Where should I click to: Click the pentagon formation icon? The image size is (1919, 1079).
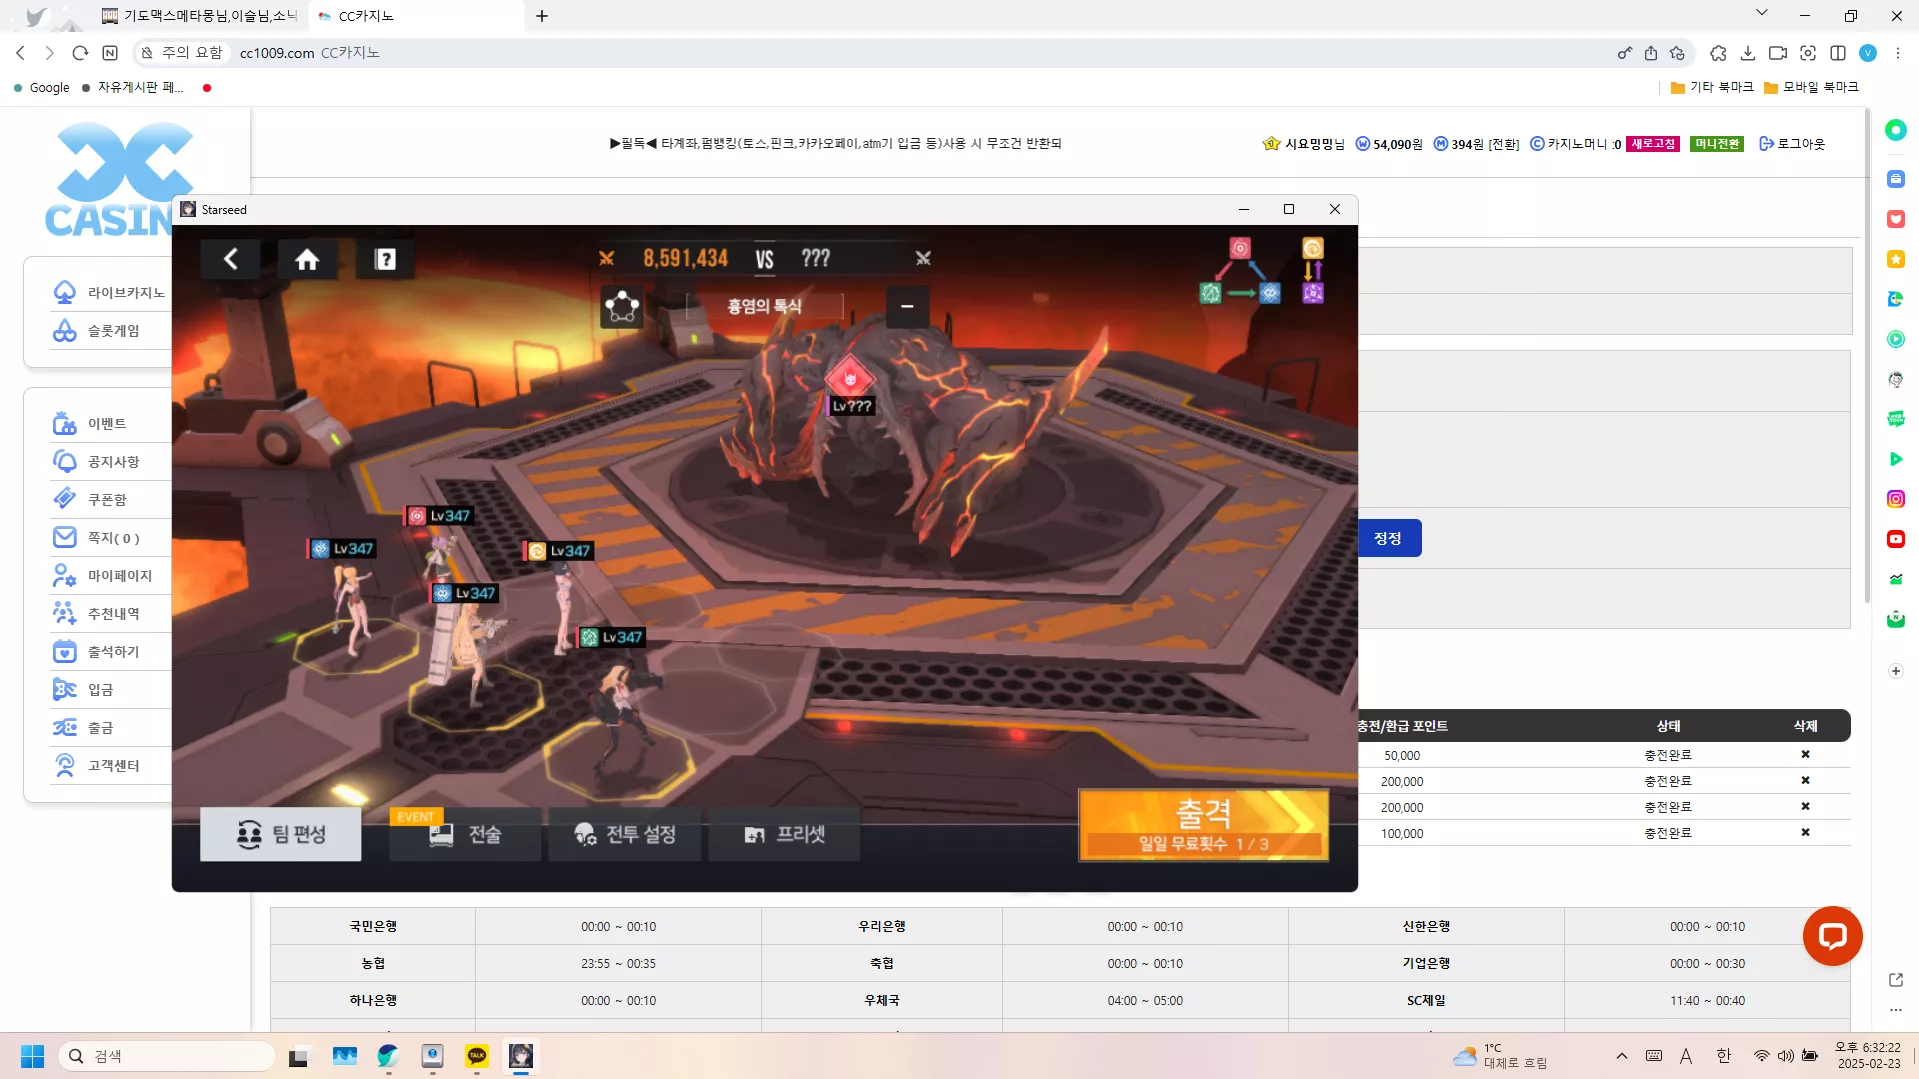[622, 306]
